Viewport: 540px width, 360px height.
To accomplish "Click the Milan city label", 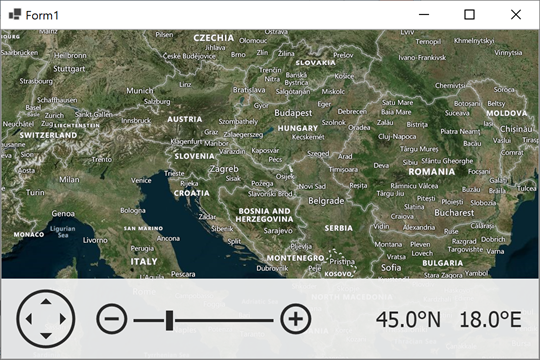I will click(69, 179).
